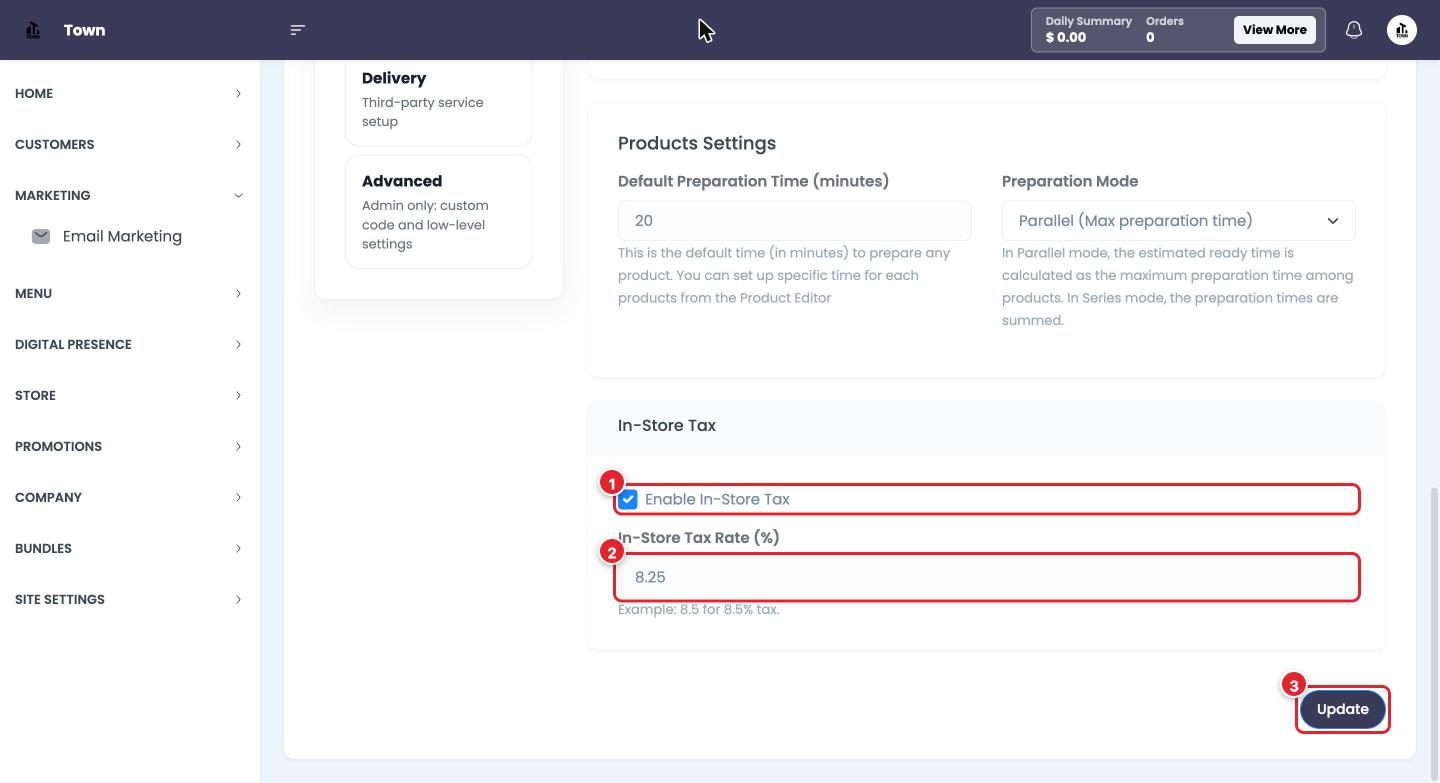
Task: Open the notifications bell
Action: pos(1354,30)
